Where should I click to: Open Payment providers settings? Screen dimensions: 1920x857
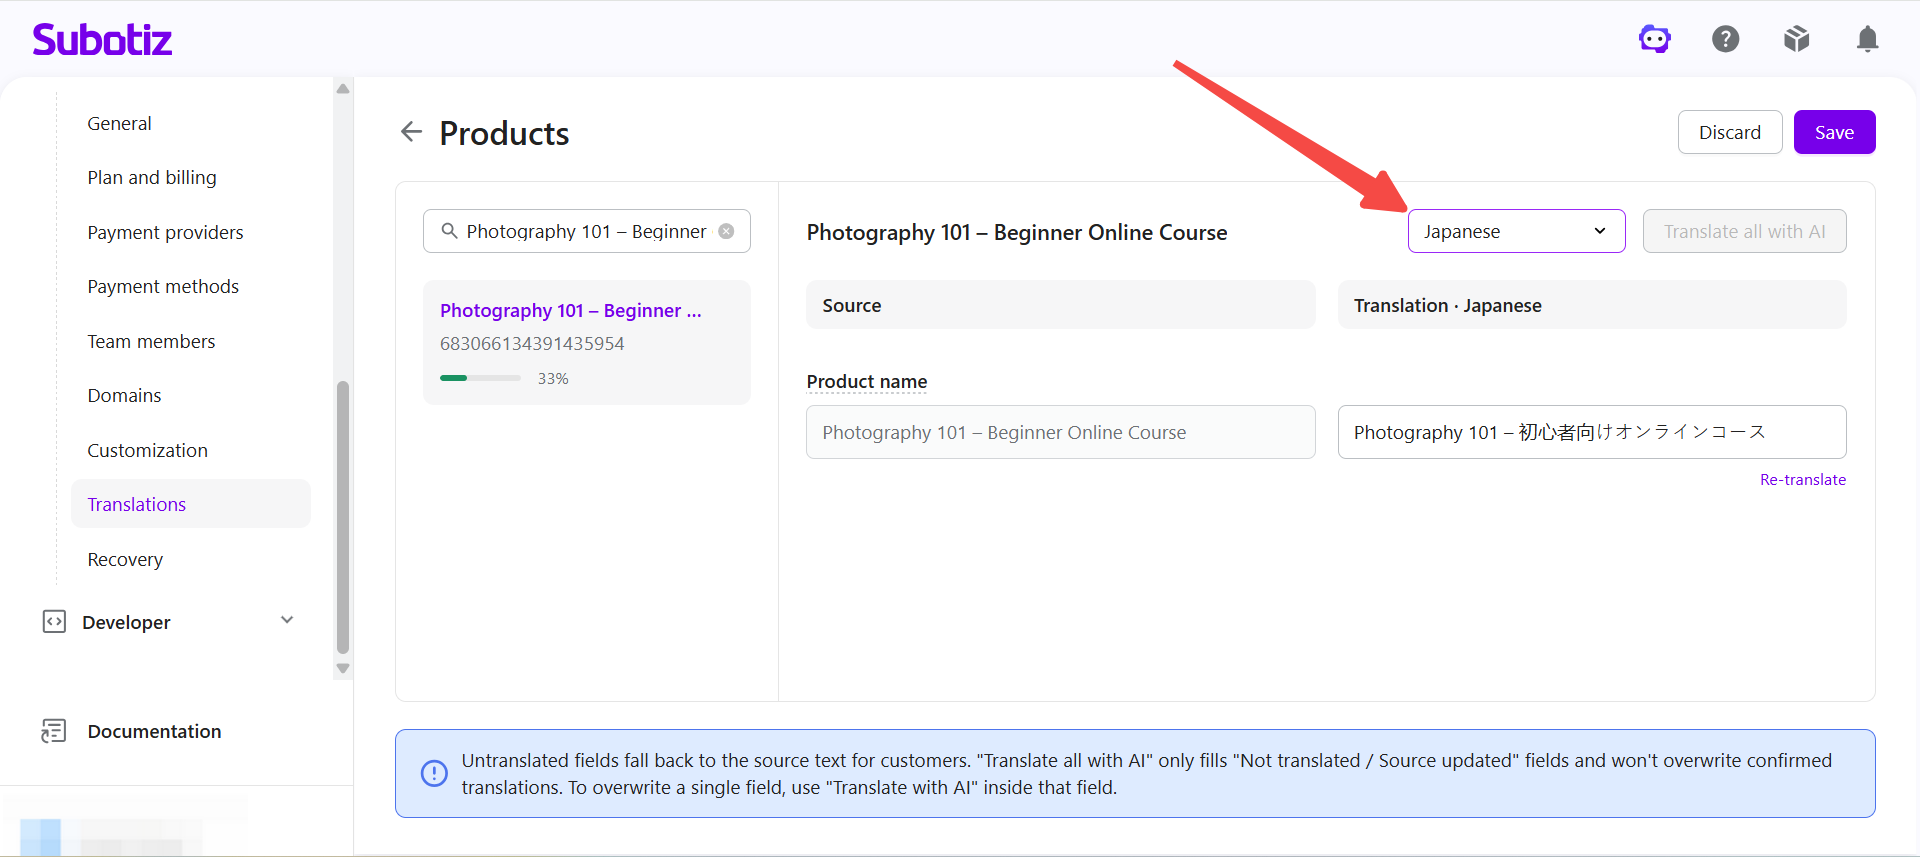(x=165, y=232)
